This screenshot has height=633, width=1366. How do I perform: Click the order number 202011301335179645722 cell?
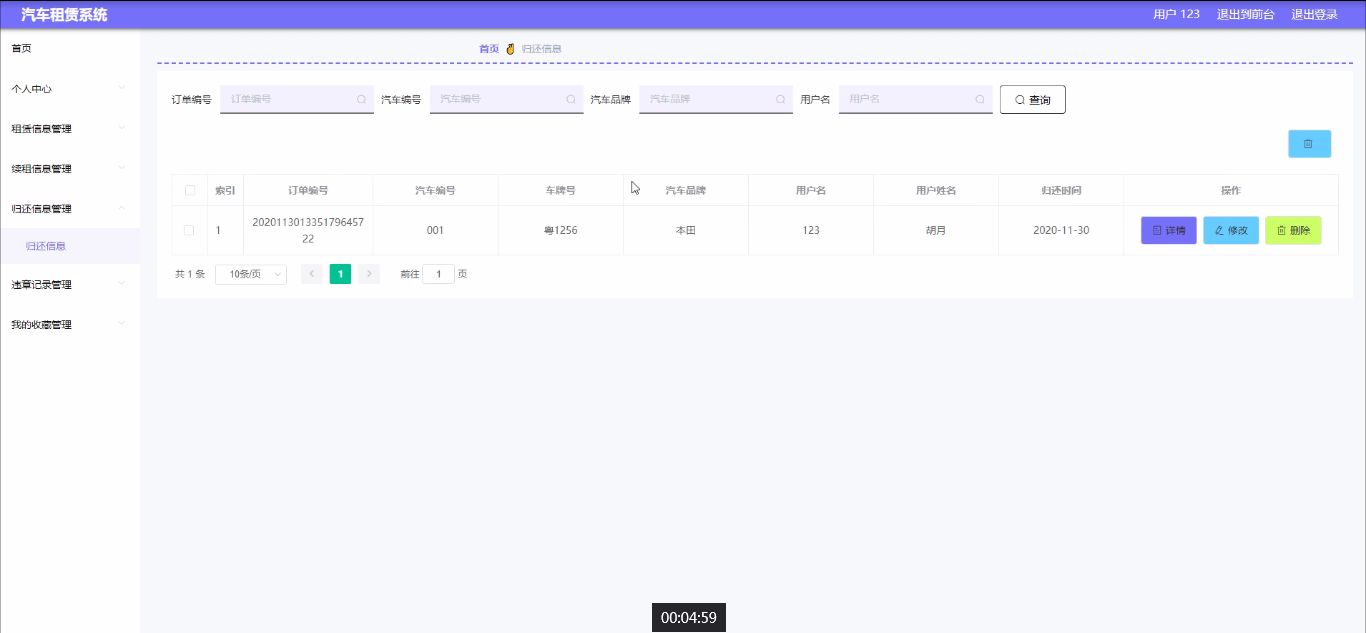click(308, 230)
